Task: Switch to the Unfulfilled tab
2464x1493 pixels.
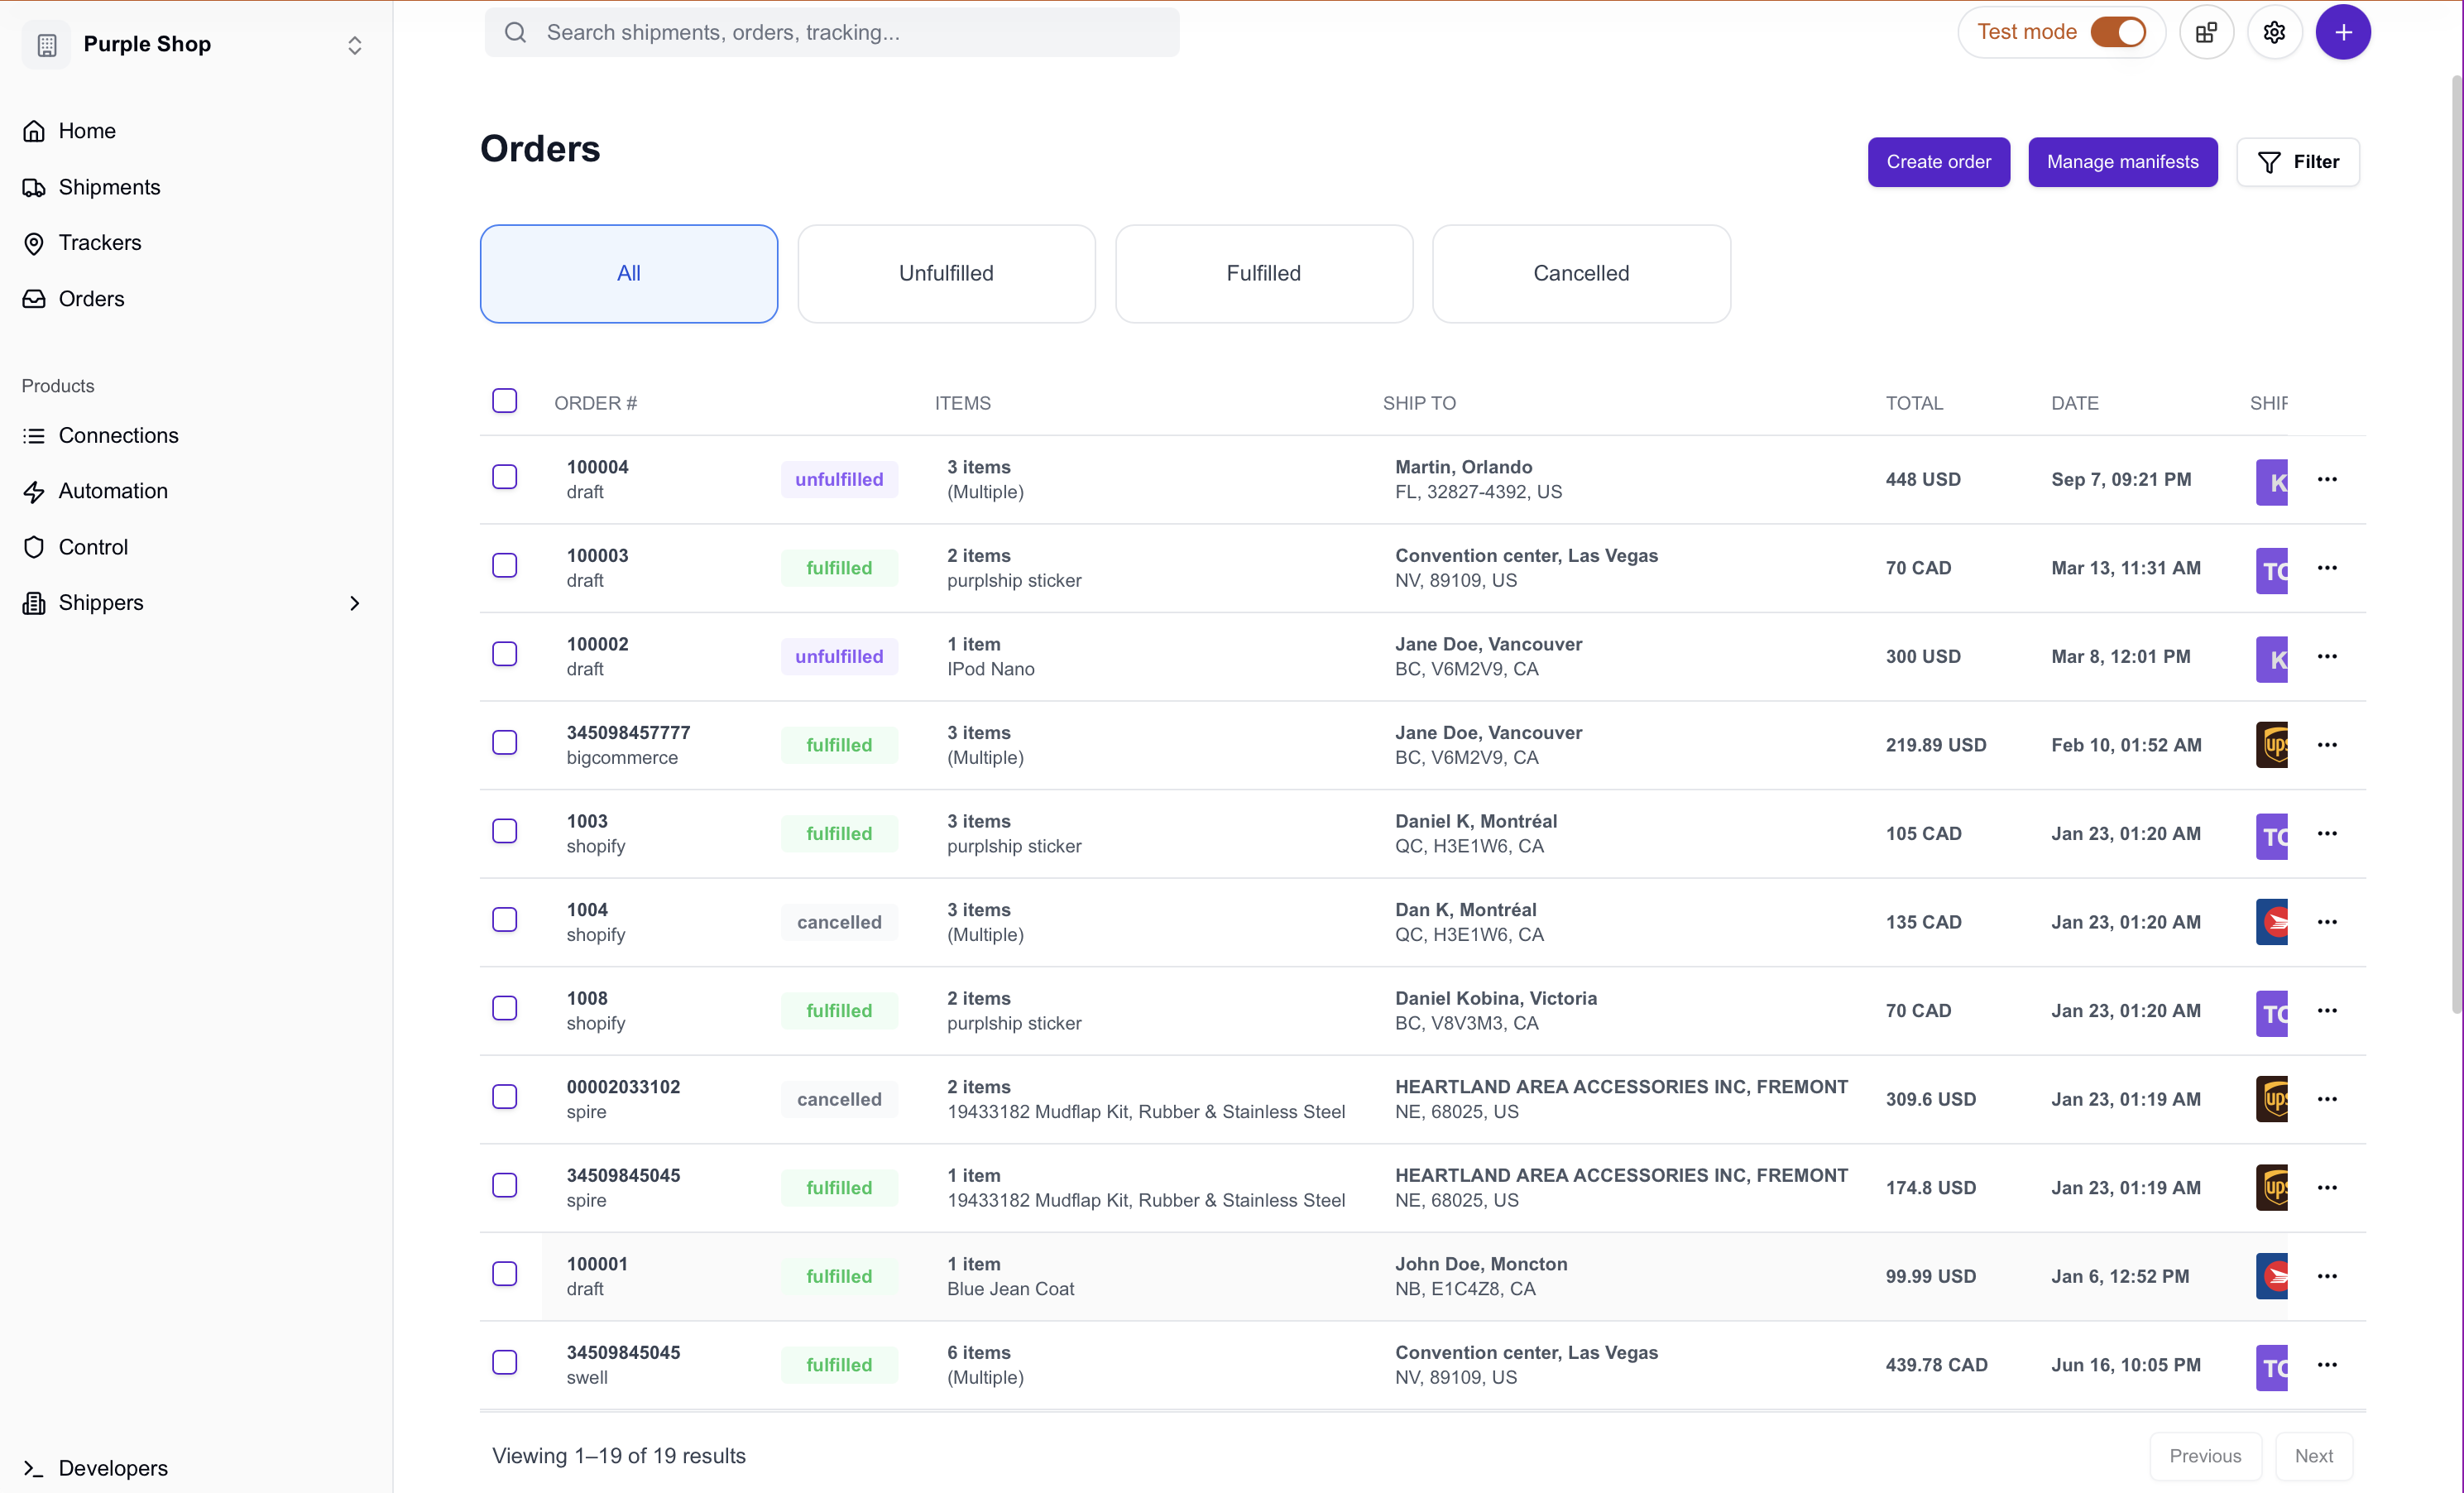Action: [x=945, y=273]
